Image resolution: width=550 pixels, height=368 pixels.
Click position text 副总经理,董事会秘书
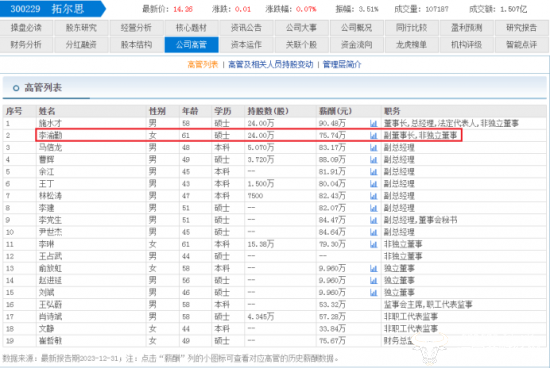tap(421, 220)
